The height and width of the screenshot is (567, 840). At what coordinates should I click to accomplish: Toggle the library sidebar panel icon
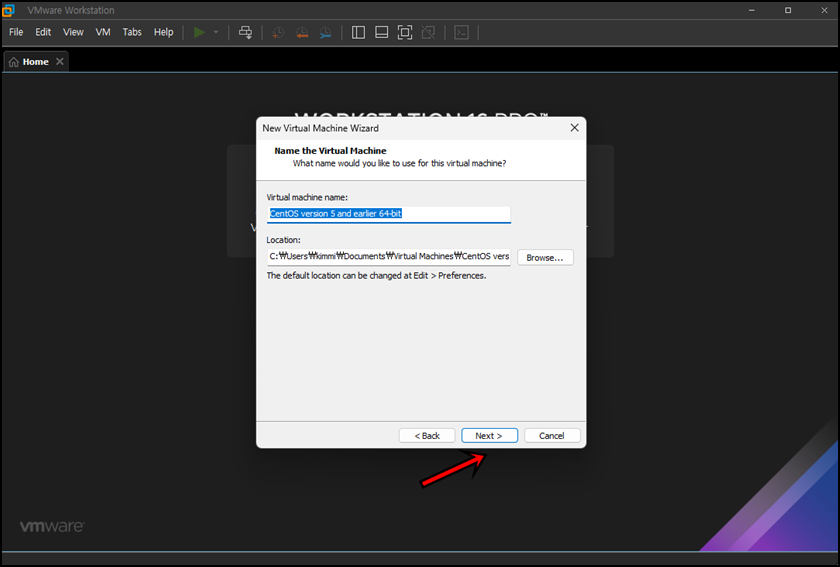358,33
